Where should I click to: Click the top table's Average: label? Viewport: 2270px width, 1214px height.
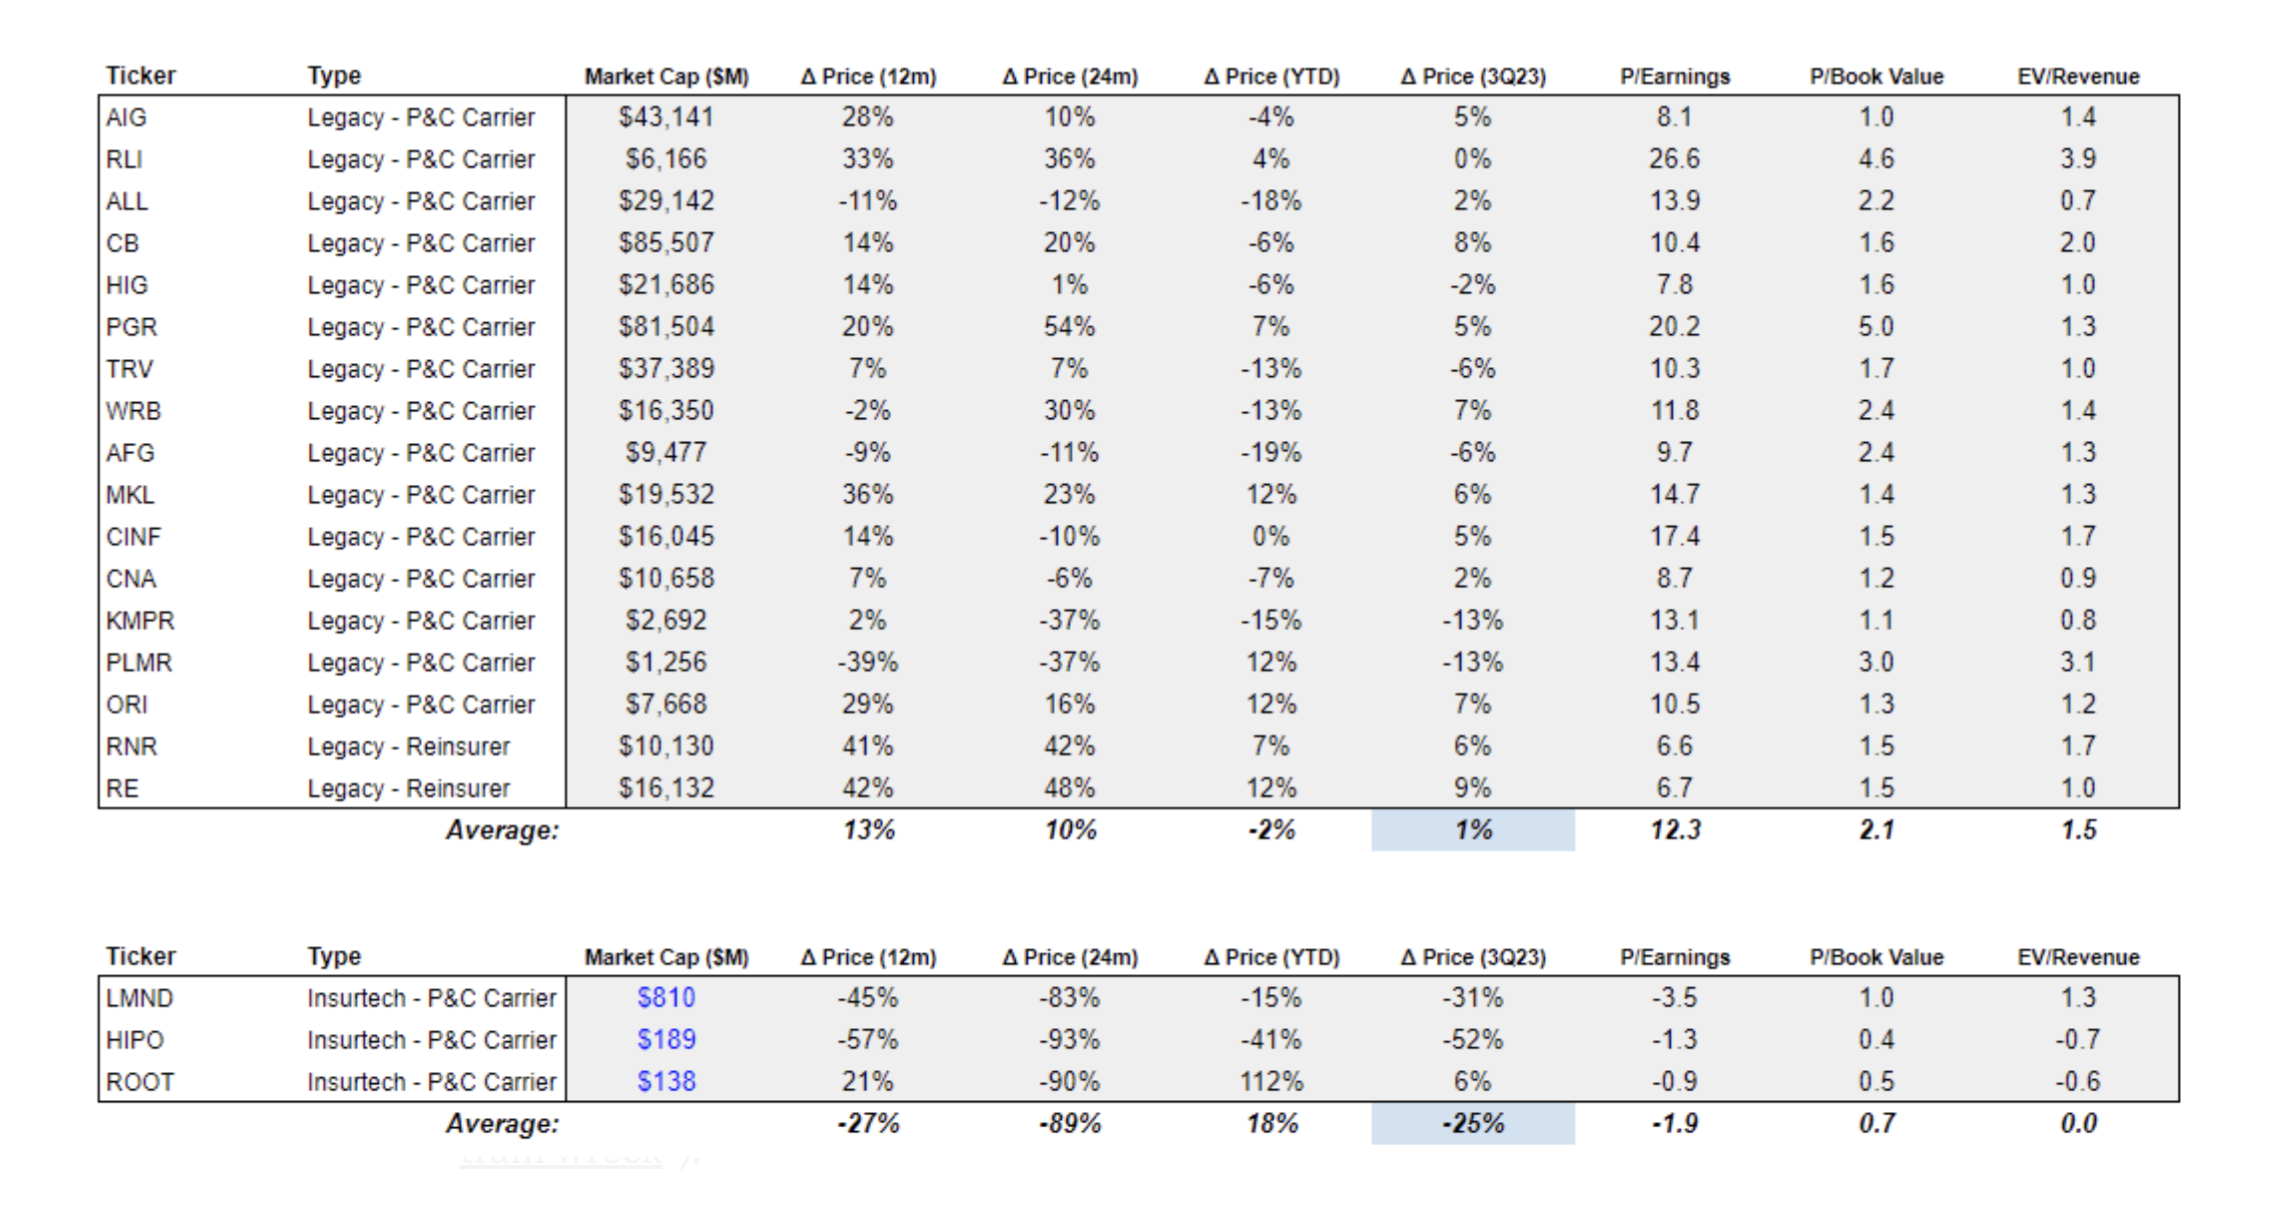pos(502,830)
